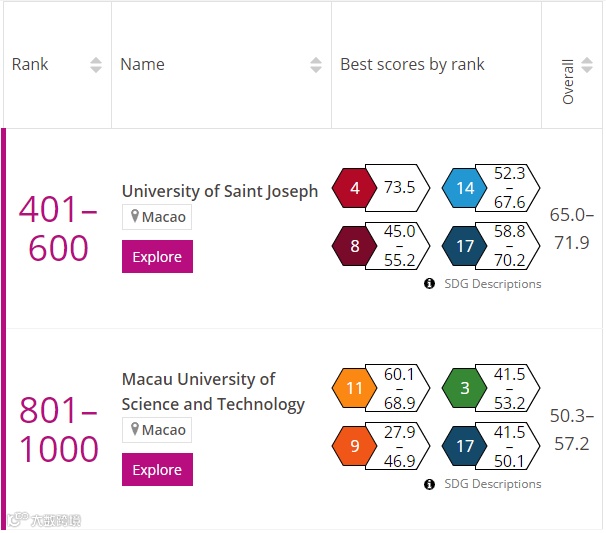The height and width of the screenshot is (533, 606).
Task: Explore Macau University of Science and Technology
Action: tap(157, 470)
